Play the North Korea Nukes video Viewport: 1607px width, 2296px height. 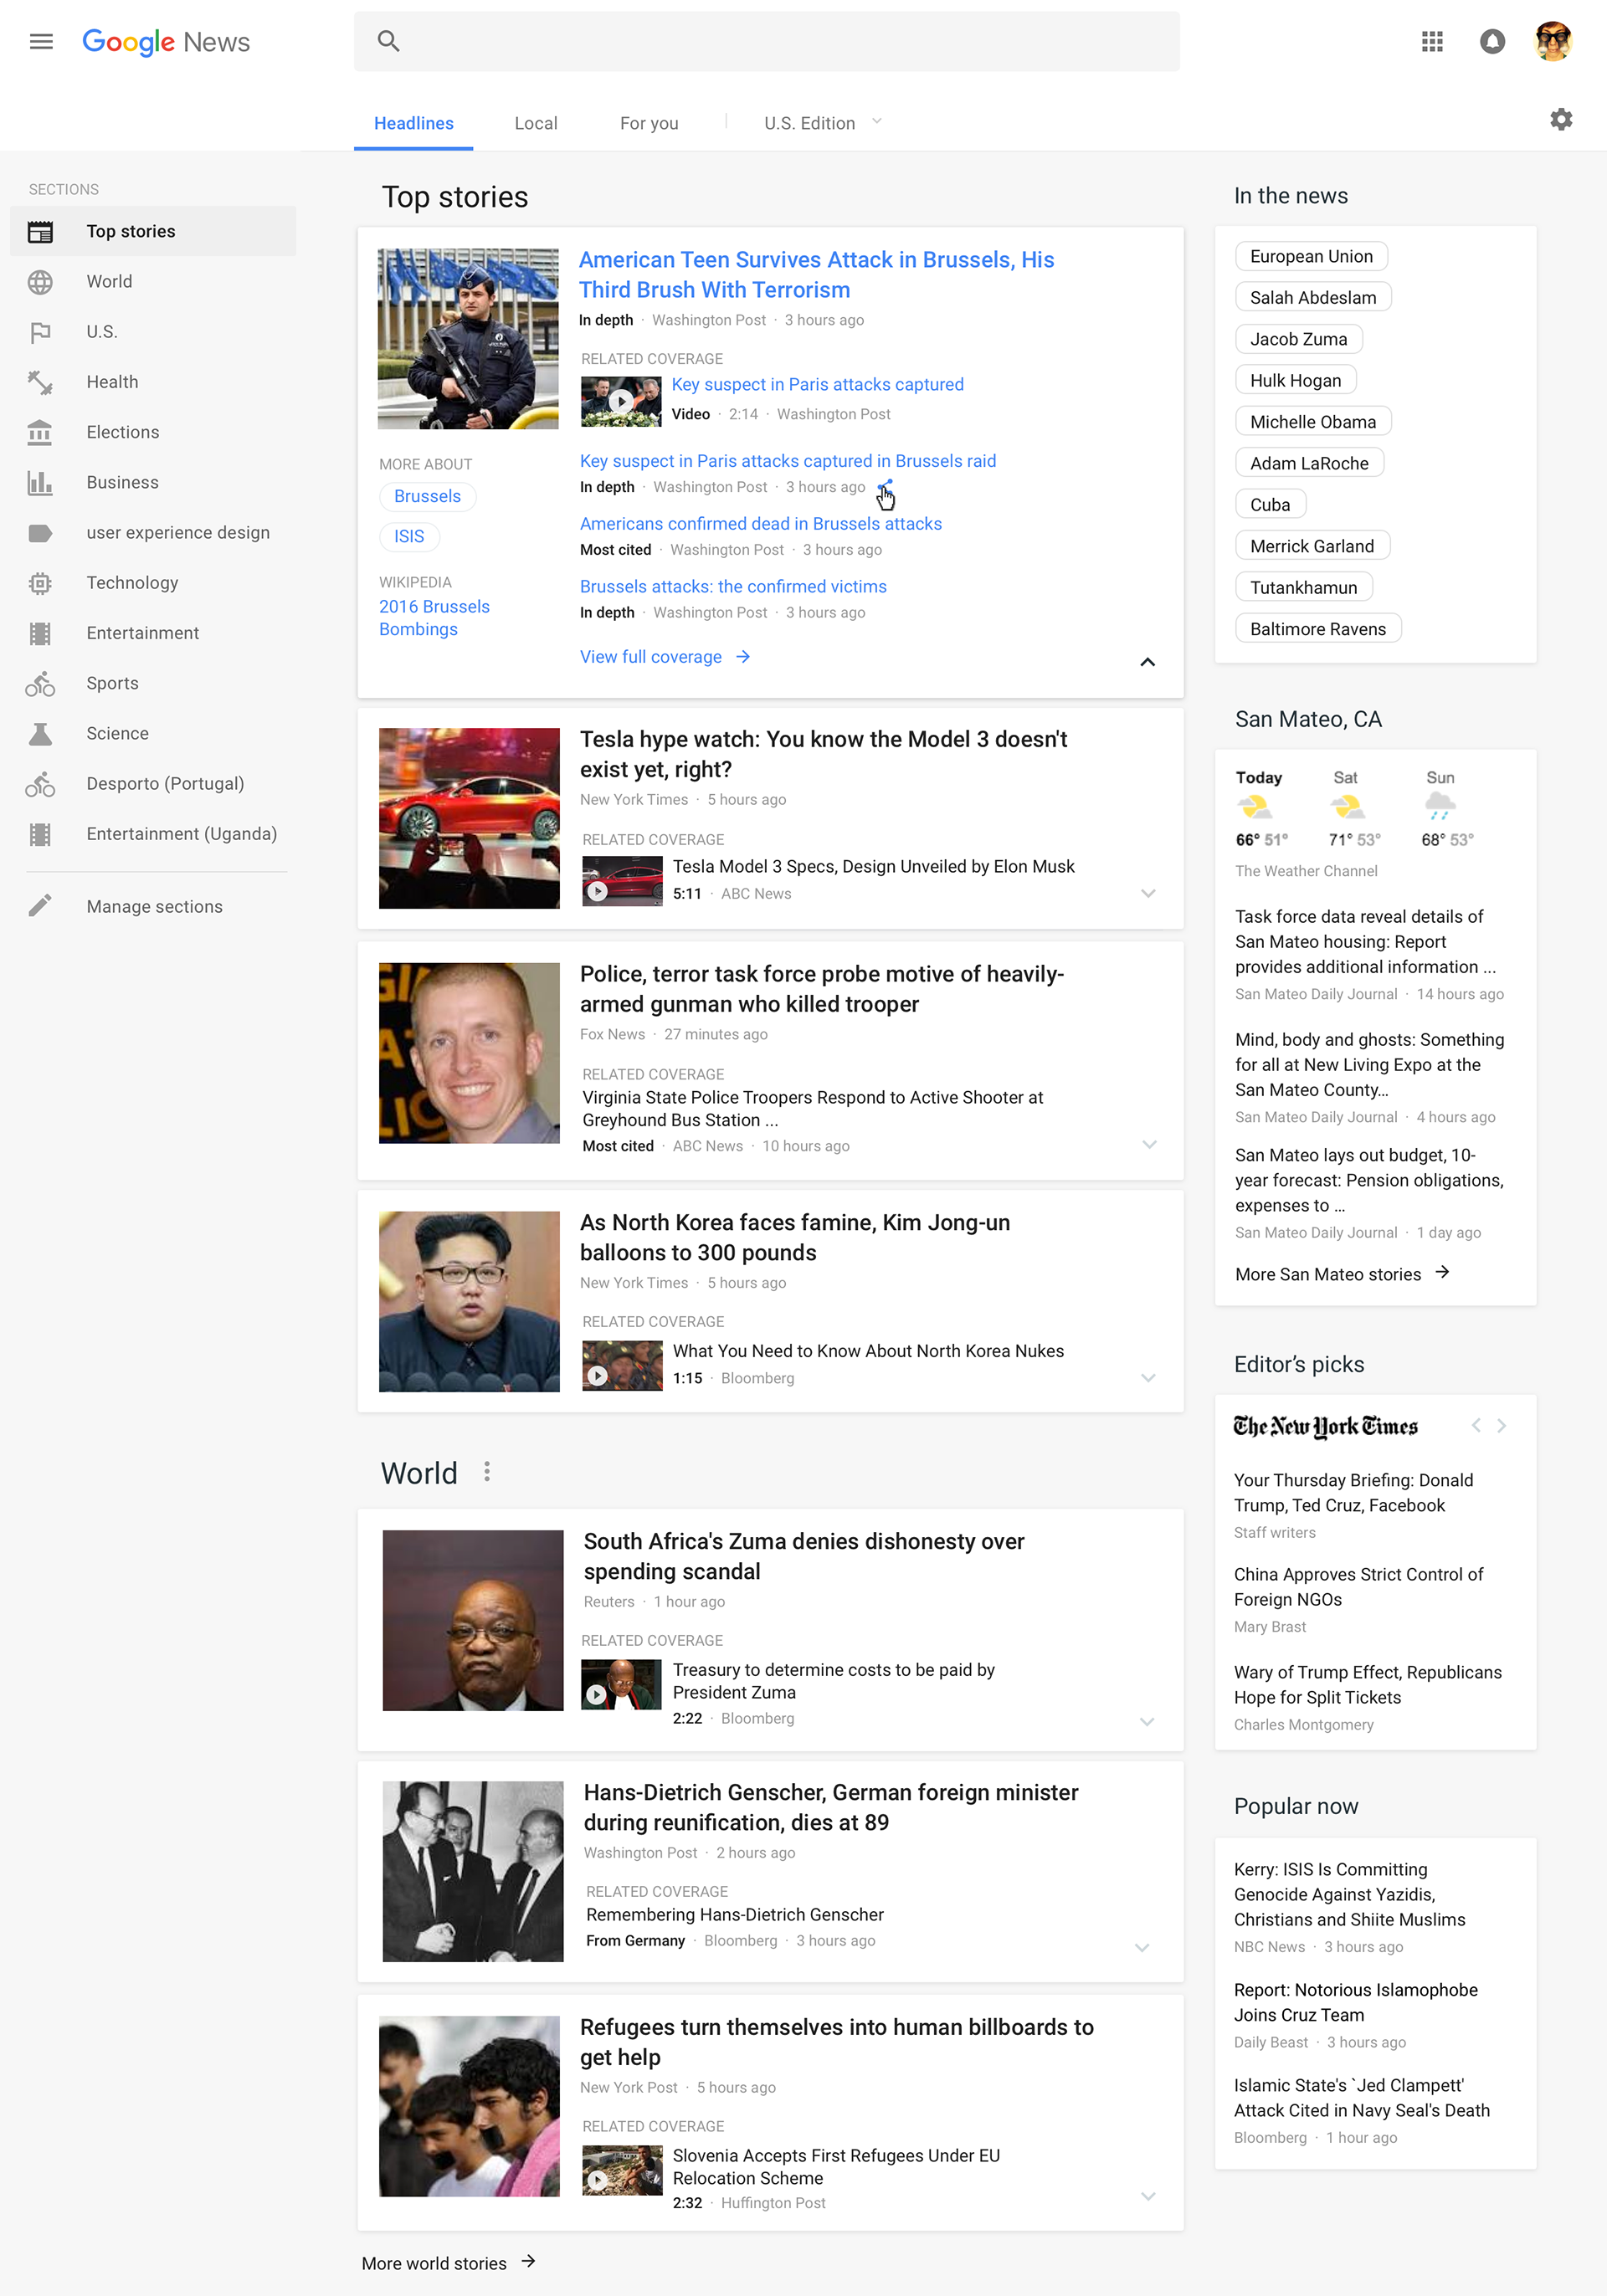(622, 1366)
